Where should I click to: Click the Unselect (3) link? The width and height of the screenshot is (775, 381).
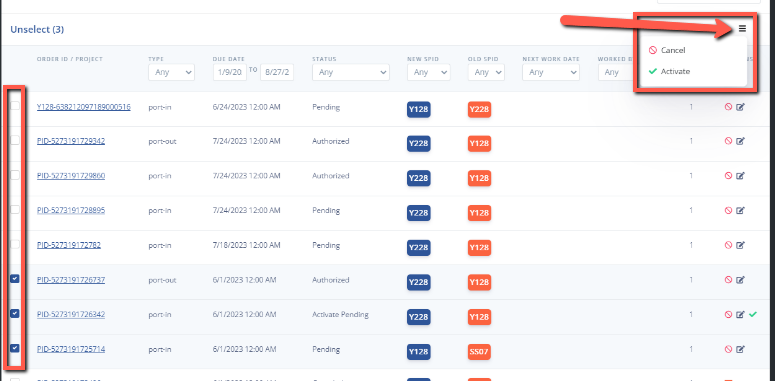(37, 30)
